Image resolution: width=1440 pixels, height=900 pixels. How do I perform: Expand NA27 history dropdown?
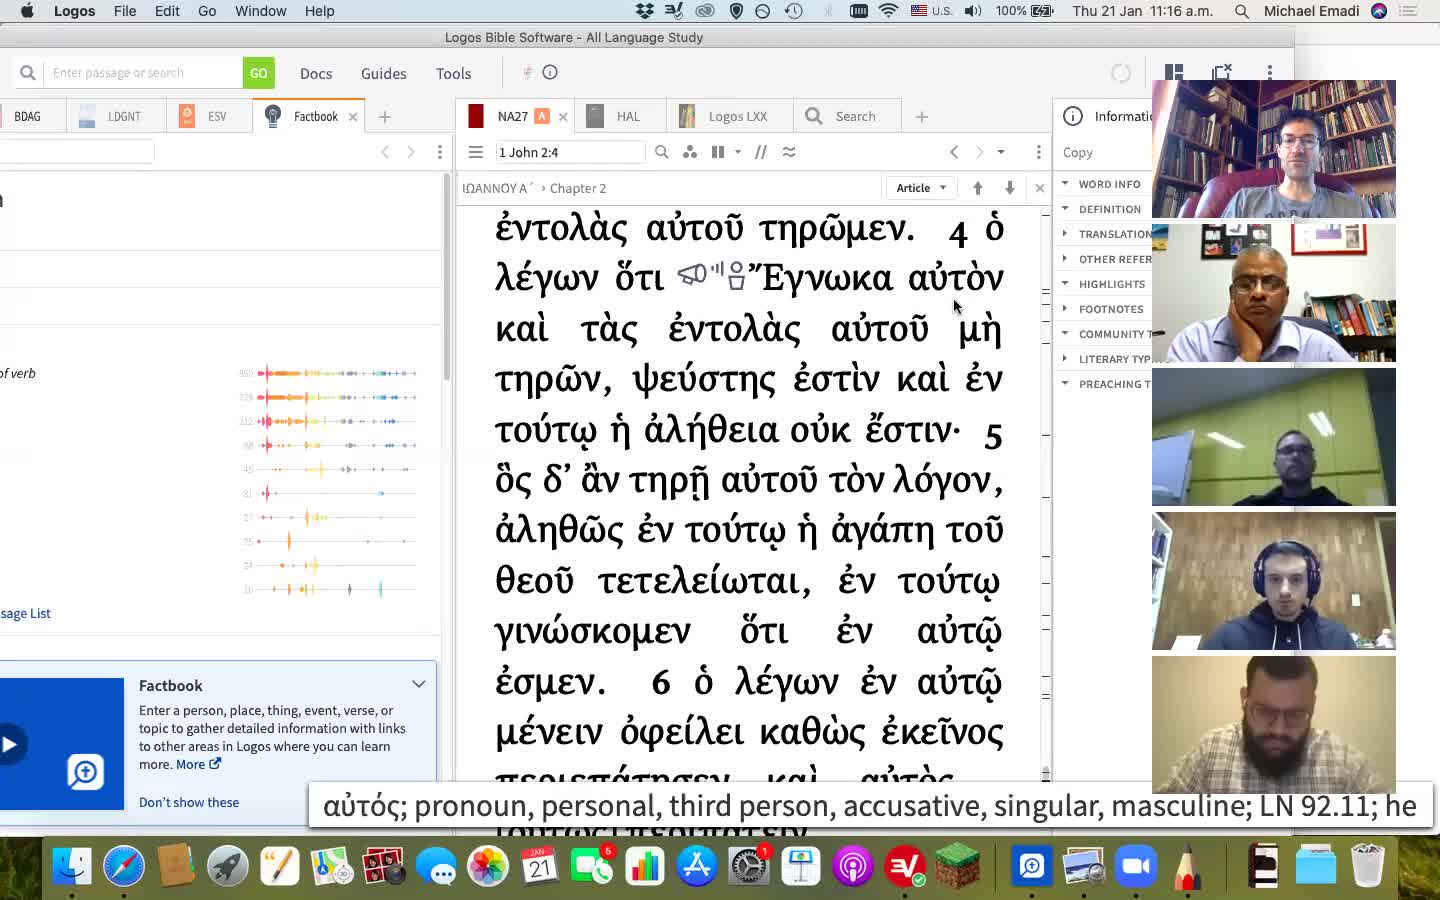pyautogui.click(x=1001, y=152)
